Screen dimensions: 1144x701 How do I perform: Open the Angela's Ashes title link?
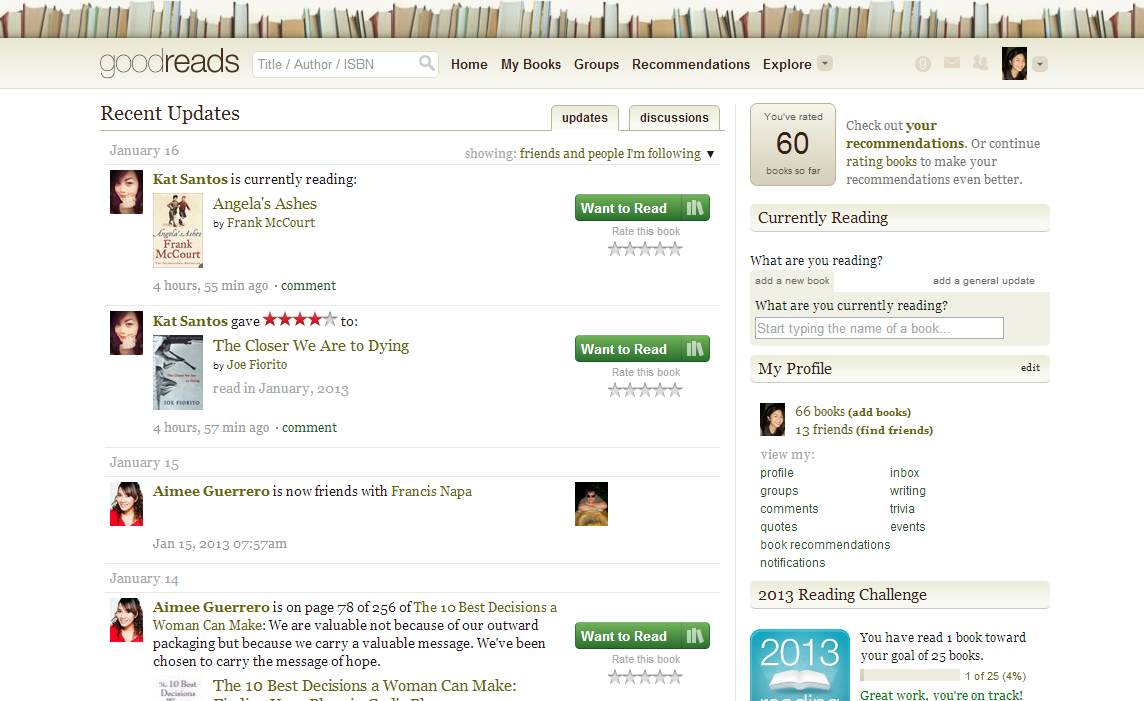(265, 204)
